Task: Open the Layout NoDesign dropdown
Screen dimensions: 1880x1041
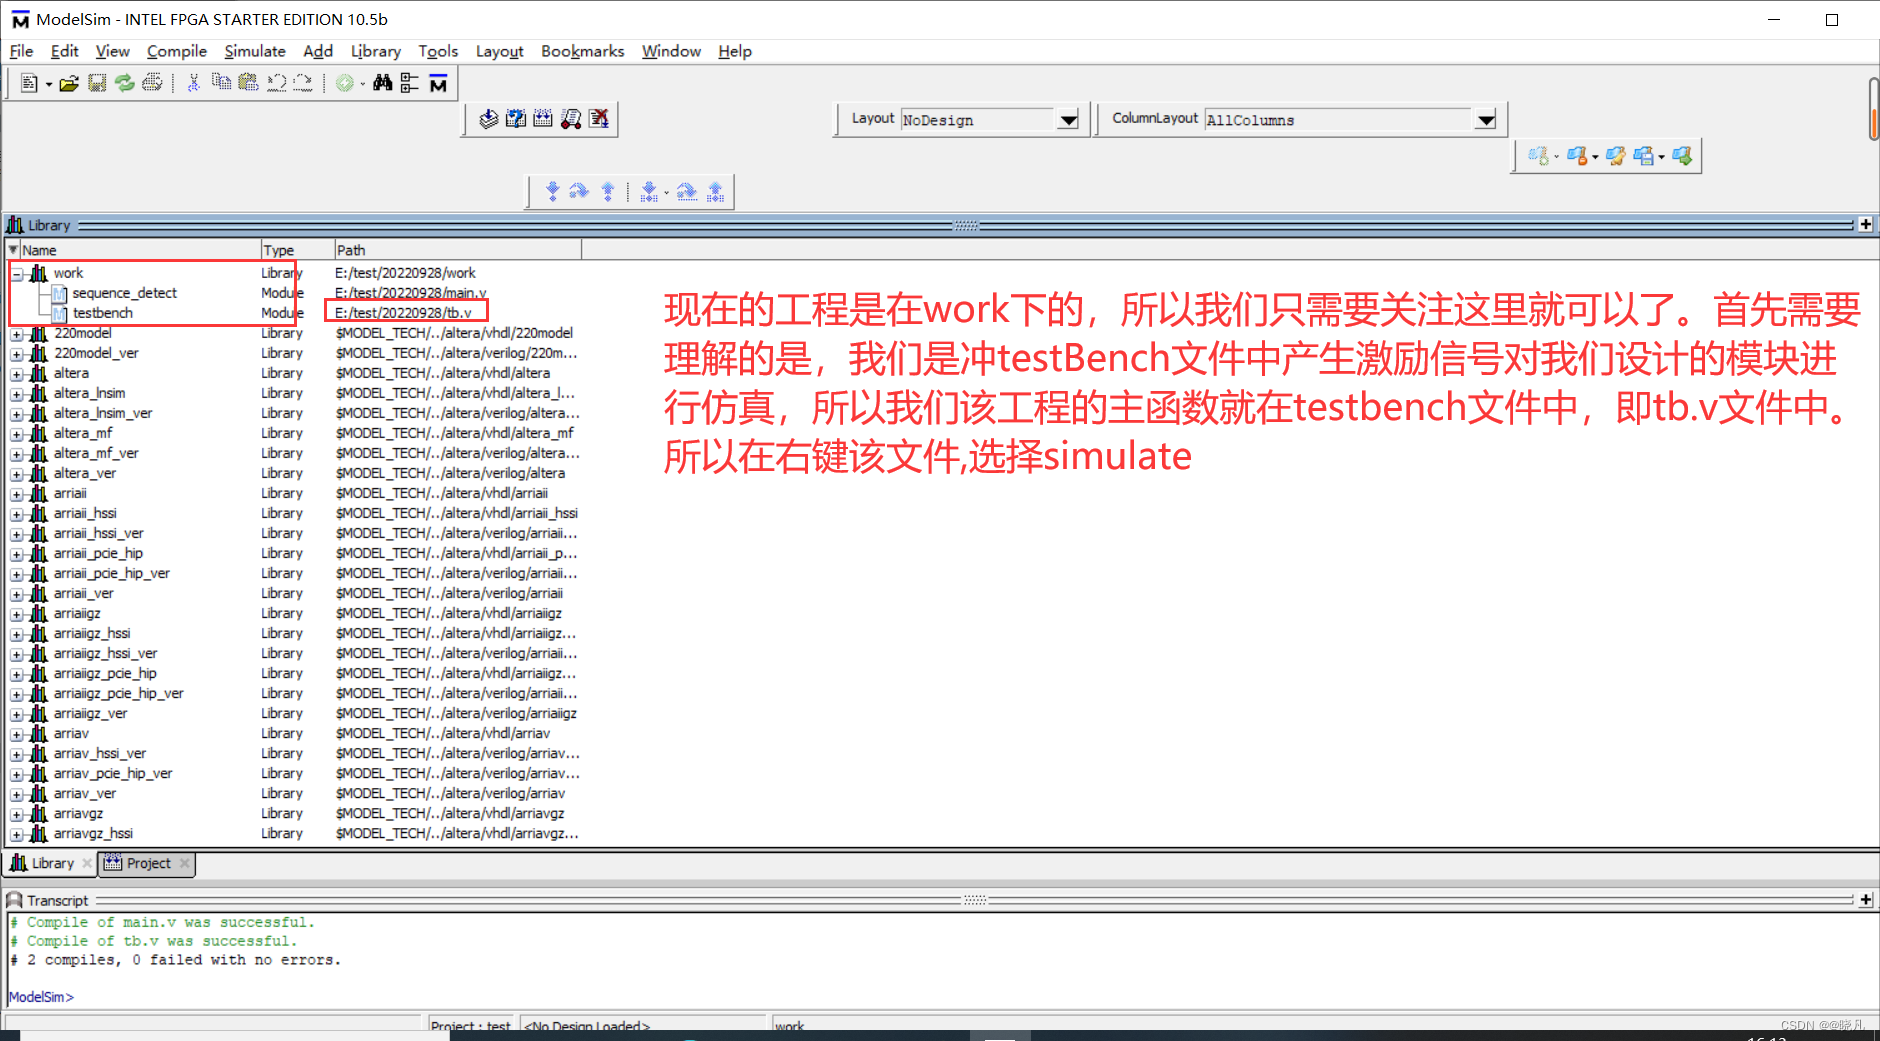Action: pyautogui.click(x=1068, y=120)
